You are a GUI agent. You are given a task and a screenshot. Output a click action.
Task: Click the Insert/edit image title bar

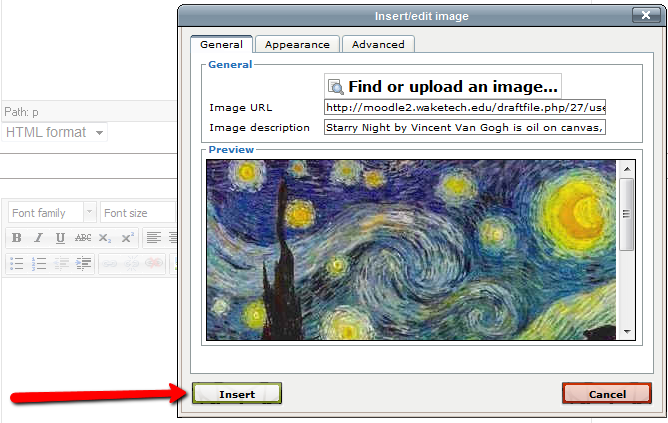[x=421, y=16]
